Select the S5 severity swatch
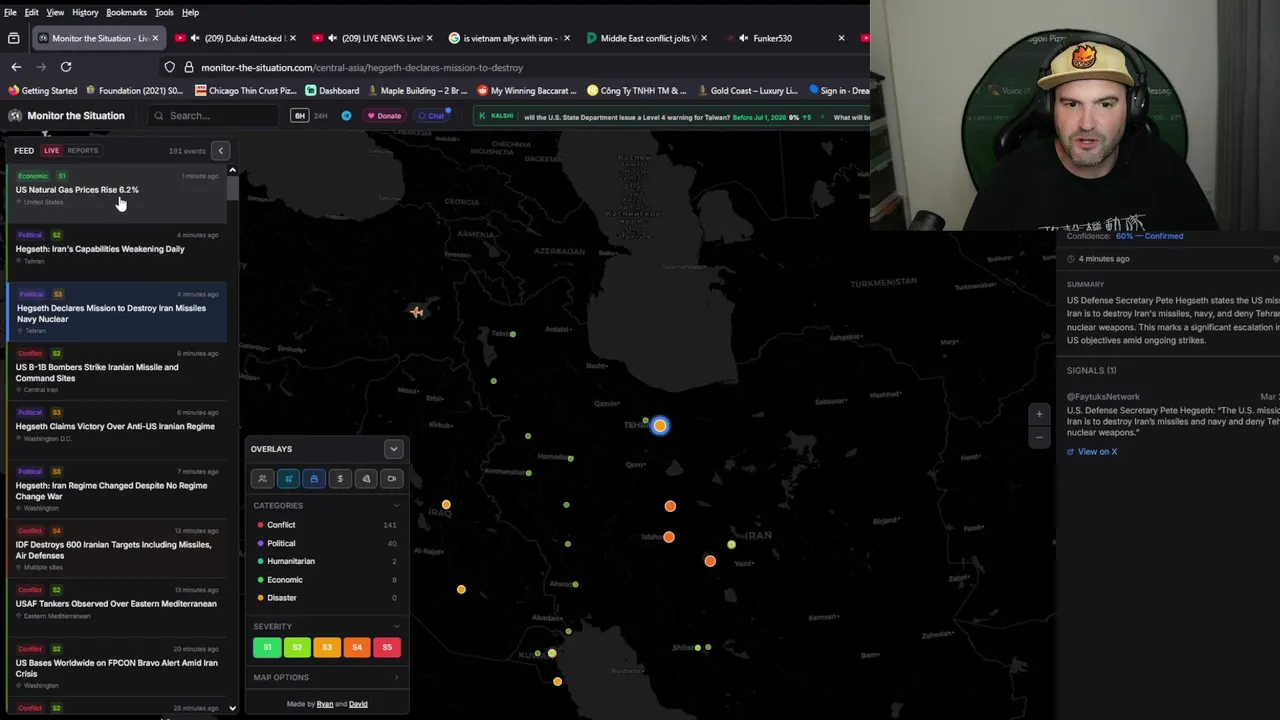The height and width of the screenshot is (720, 1280). [387, 648]
